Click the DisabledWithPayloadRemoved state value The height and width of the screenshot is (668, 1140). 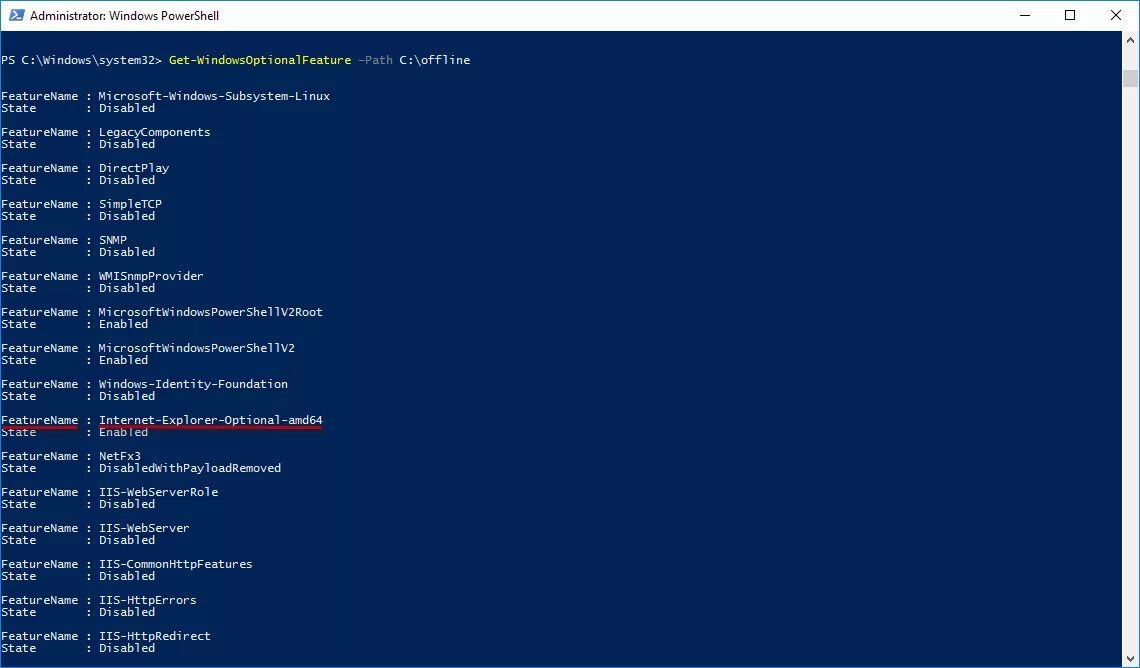click(190, 468)
